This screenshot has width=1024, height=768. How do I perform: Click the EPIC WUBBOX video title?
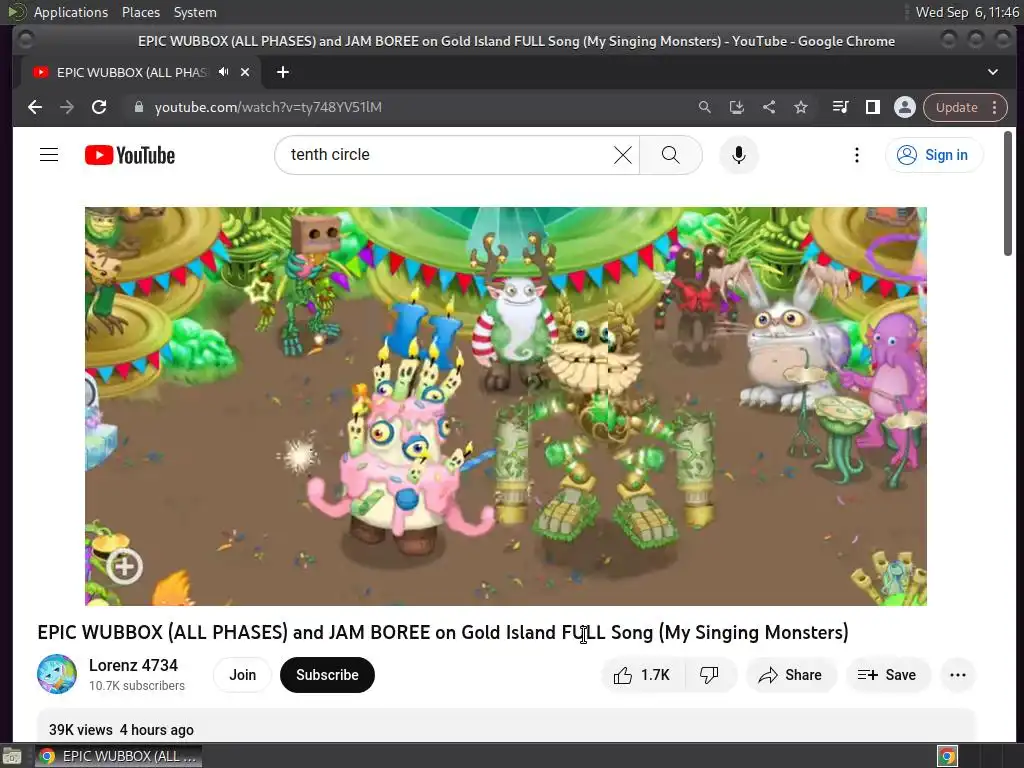(x=443, y=632)
